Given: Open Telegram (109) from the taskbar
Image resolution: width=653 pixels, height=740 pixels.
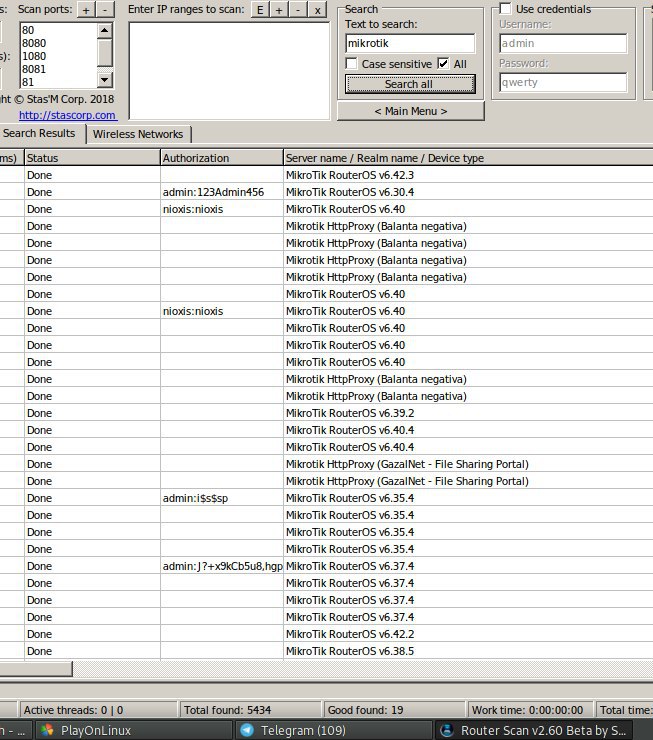Looking at the screenshot, I should click(x=334, y=731).
